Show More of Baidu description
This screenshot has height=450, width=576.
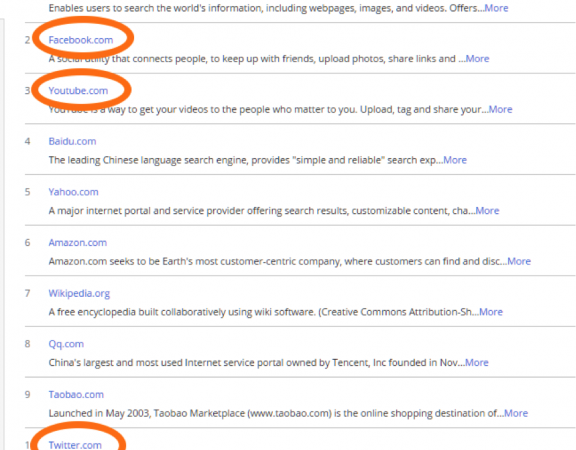click(x=455, y=160)
